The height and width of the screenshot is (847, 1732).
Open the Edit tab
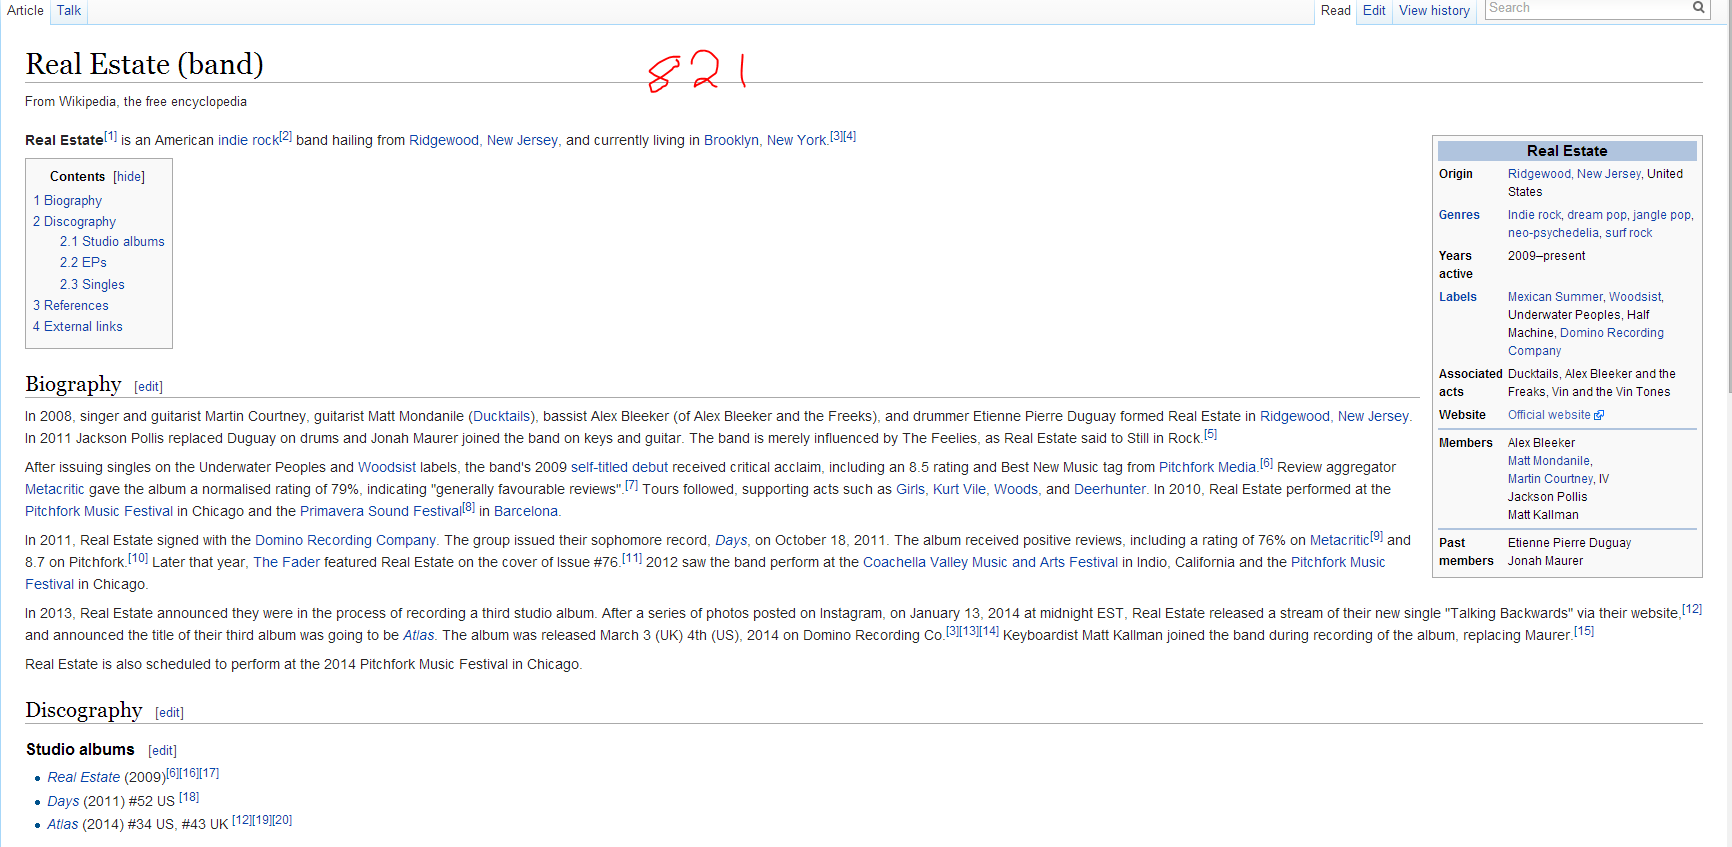pyautogui.click(x=1374, y=10)
